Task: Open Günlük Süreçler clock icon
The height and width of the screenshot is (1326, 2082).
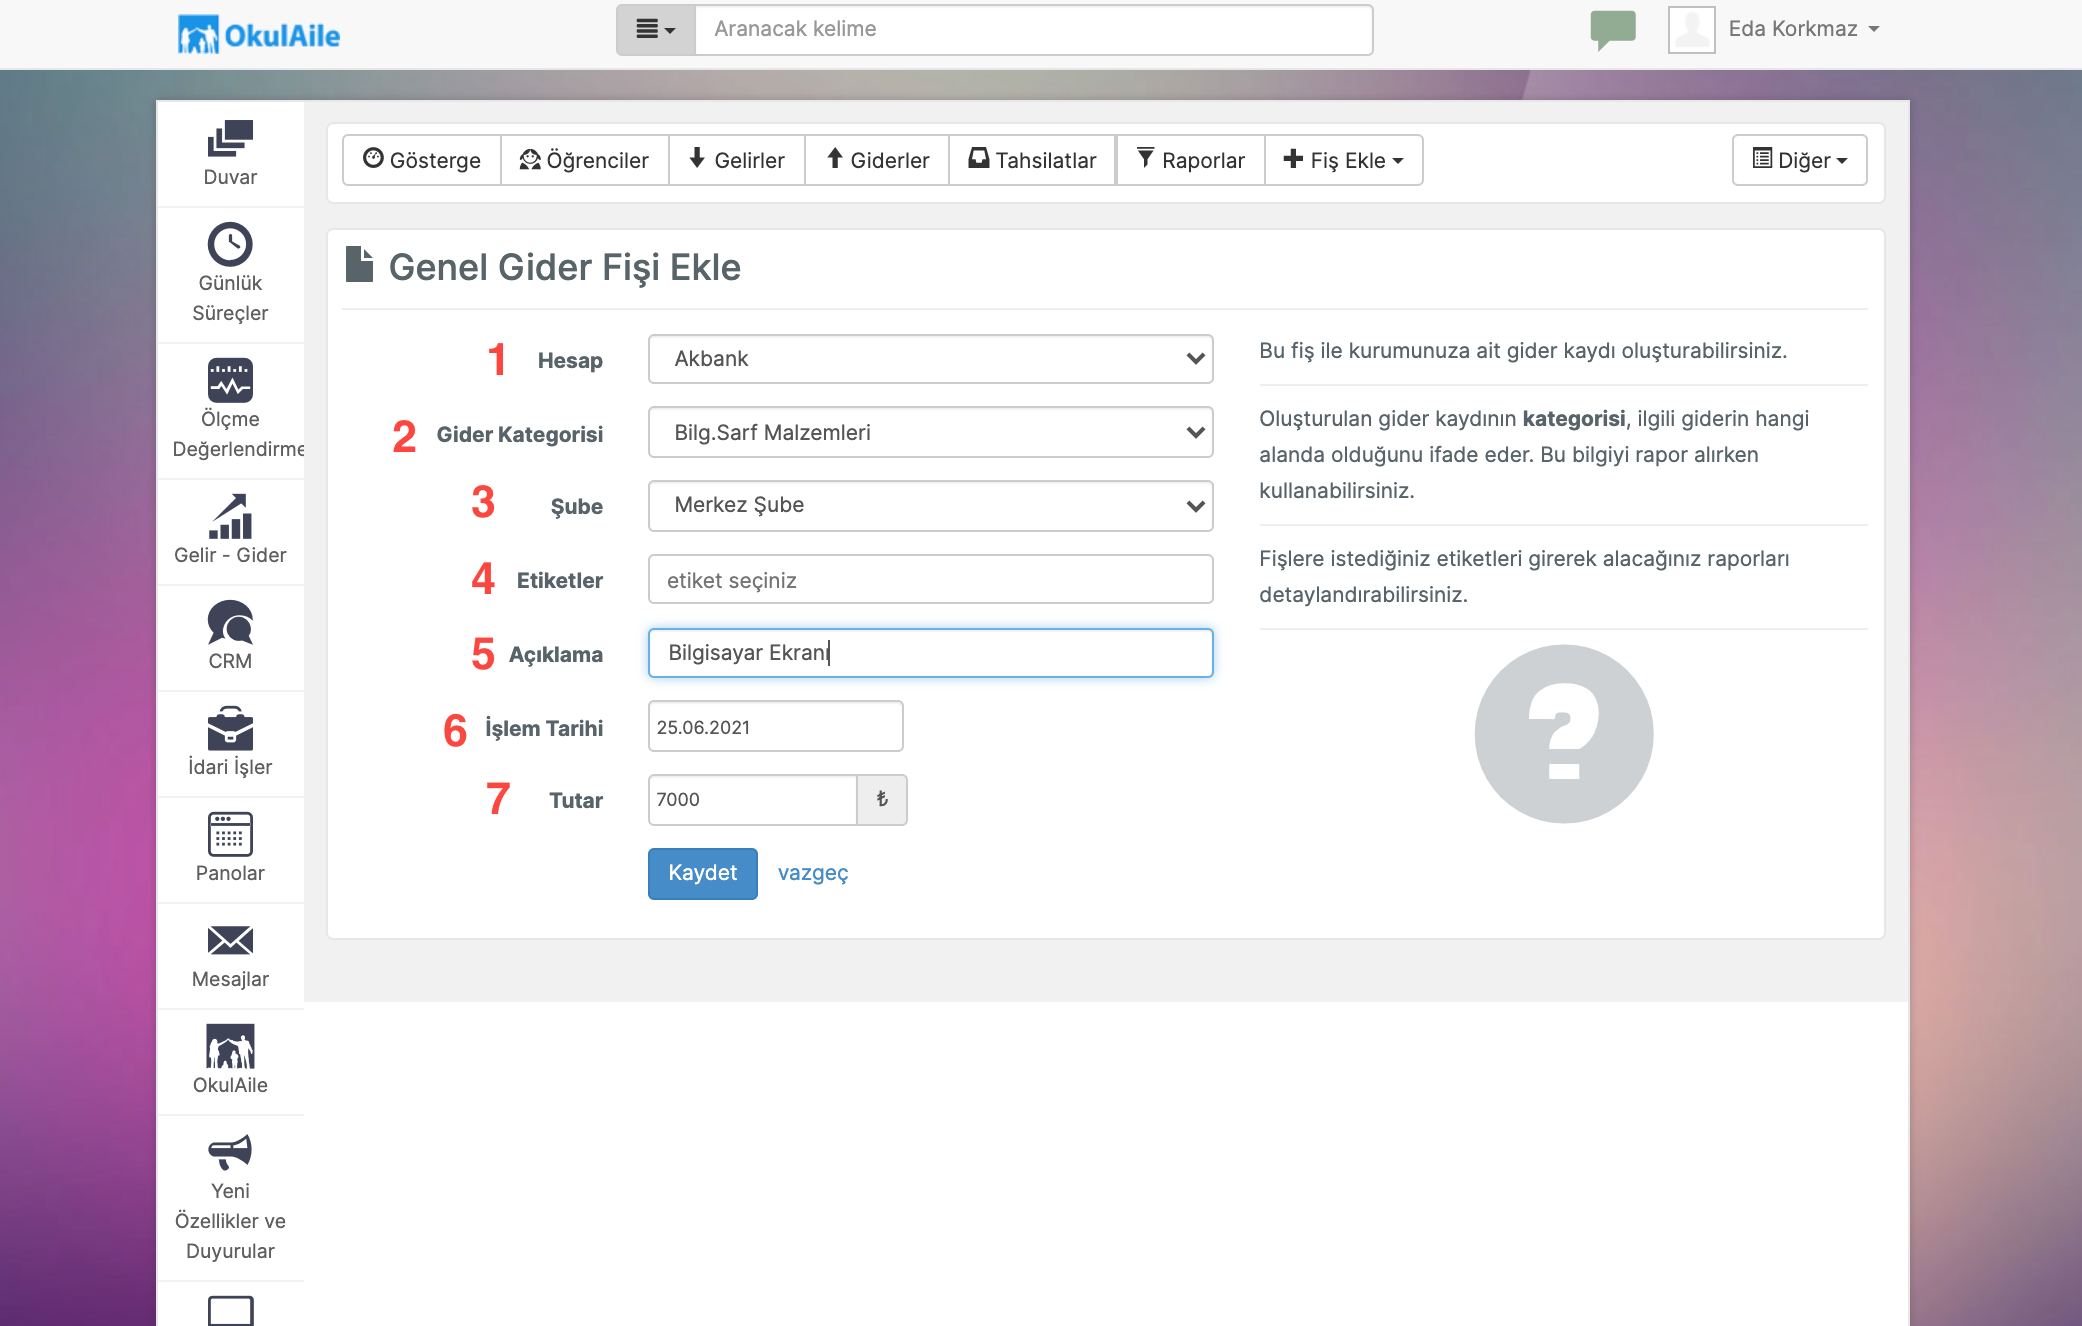Action: point(230,244)
